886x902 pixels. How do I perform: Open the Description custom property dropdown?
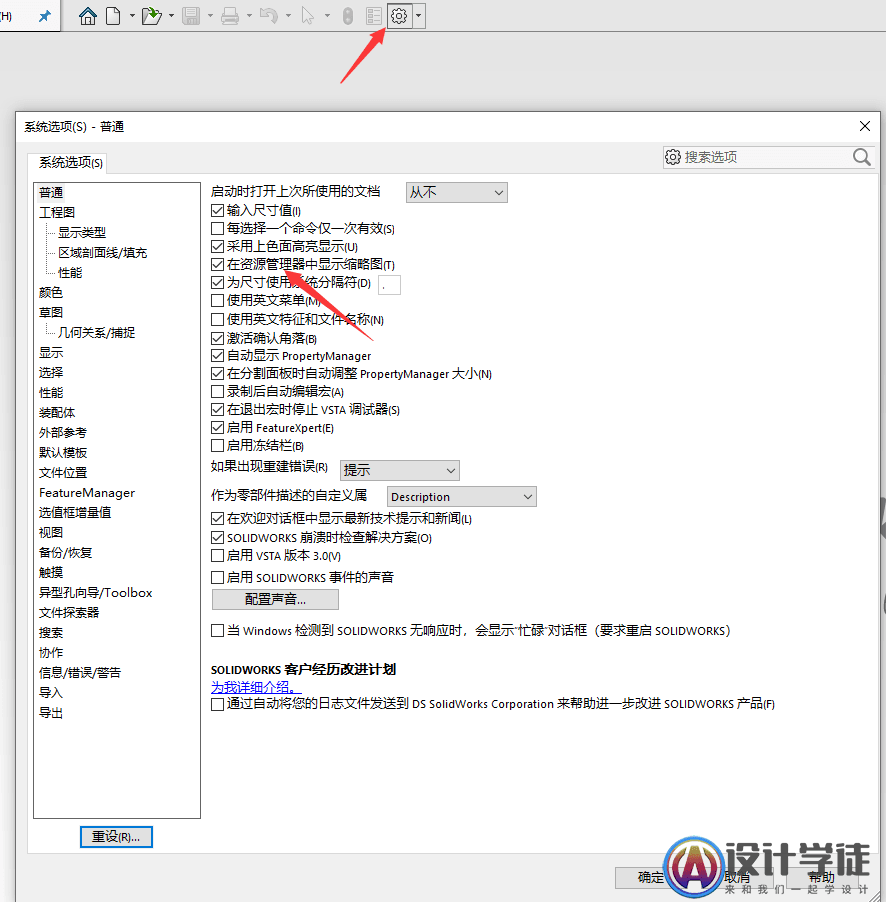(461, 496)
